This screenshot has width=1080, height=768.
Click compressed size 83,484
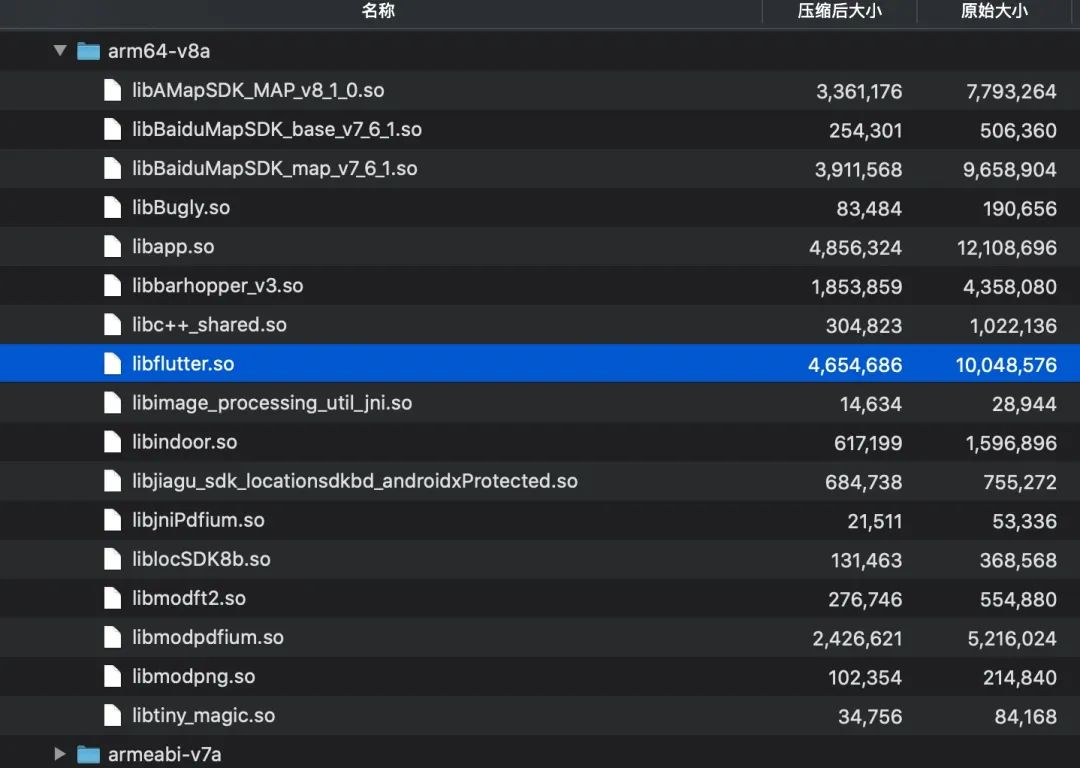point(869,209)
